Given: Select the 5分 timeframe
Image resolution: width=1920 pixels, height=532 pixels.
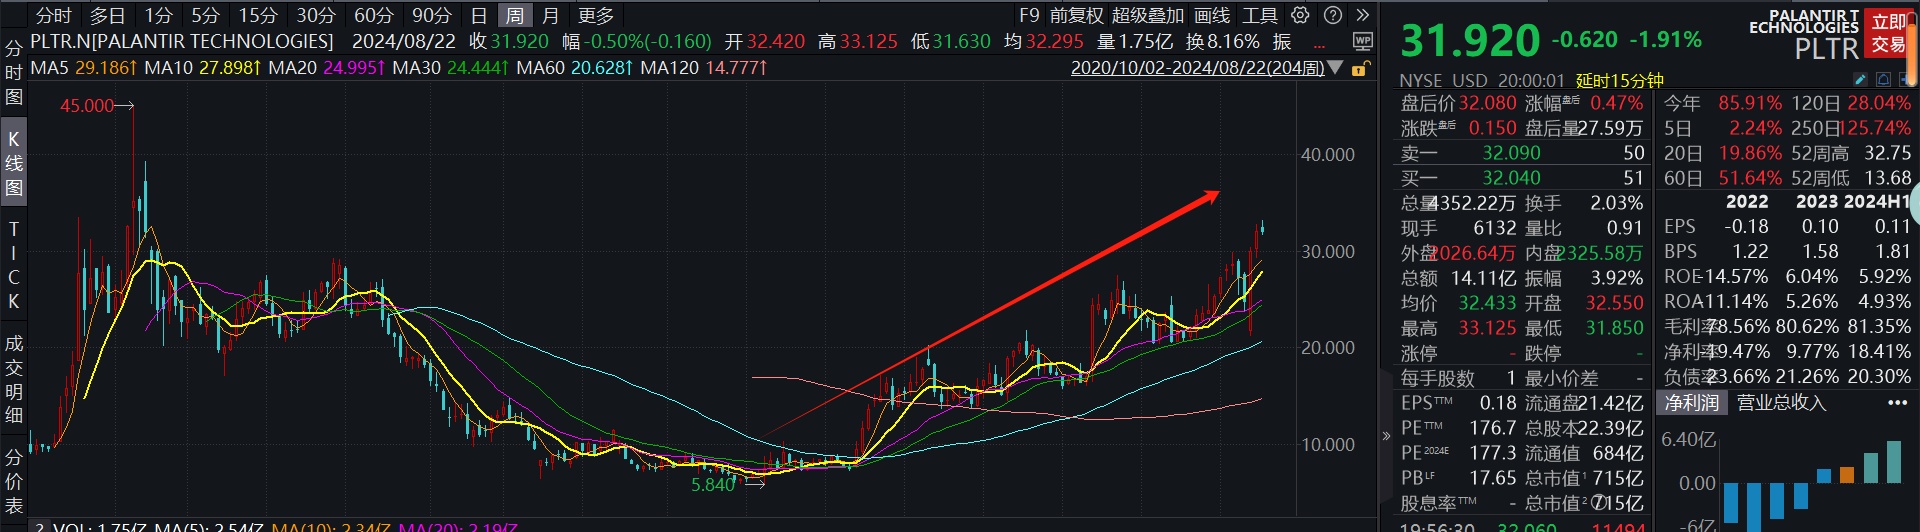Looking at the screenshot, I should tap(205, 15).
